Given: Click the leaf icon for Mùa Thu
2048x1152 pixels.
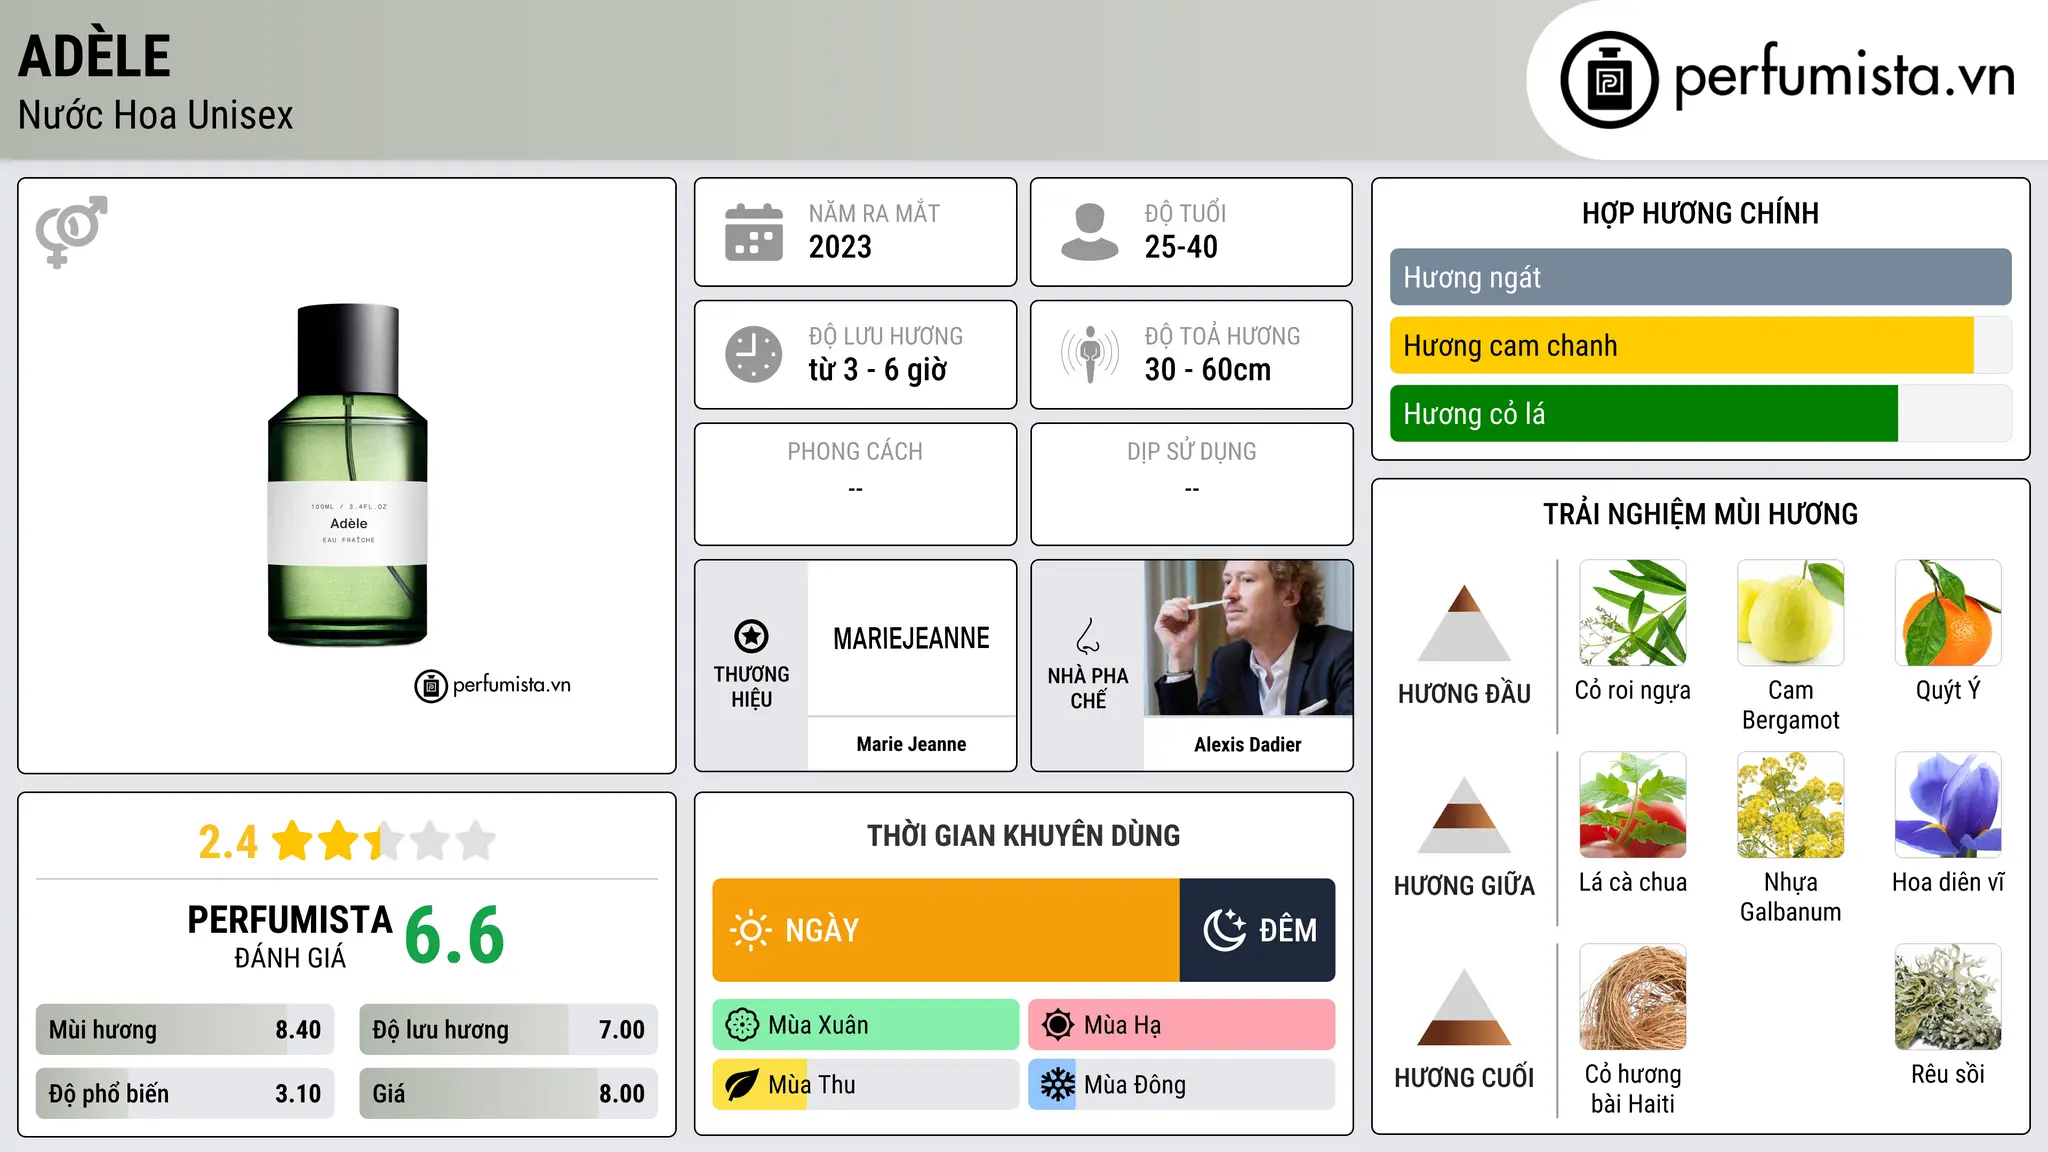Looking at the screenshot, I should (x=742, y=1085).
